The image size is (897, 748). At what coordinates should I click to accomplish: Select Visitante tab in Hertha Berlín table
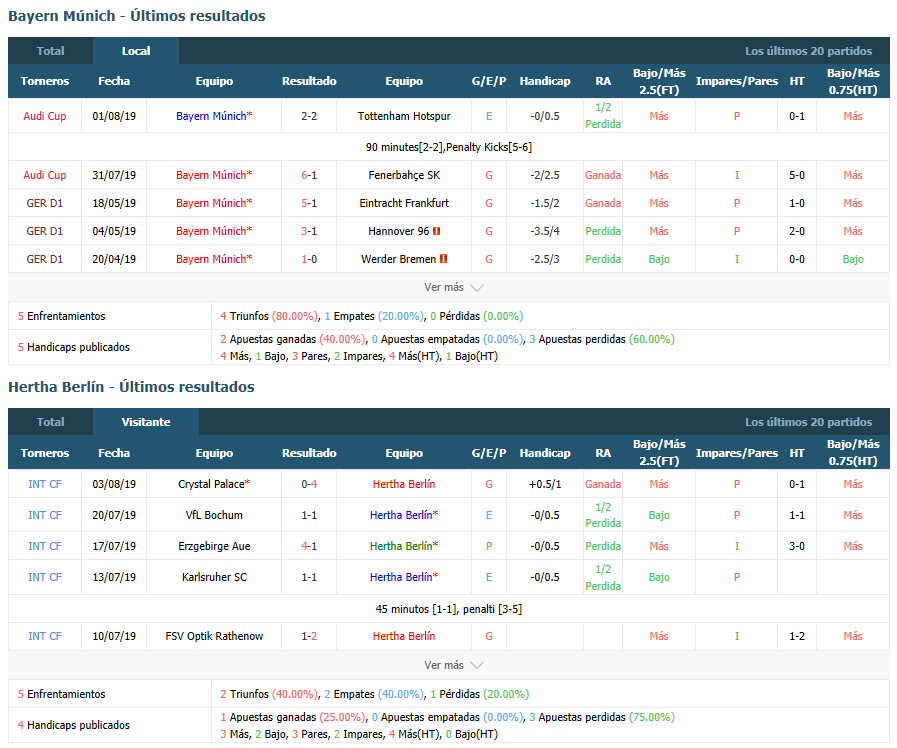(x=146, y=422)
